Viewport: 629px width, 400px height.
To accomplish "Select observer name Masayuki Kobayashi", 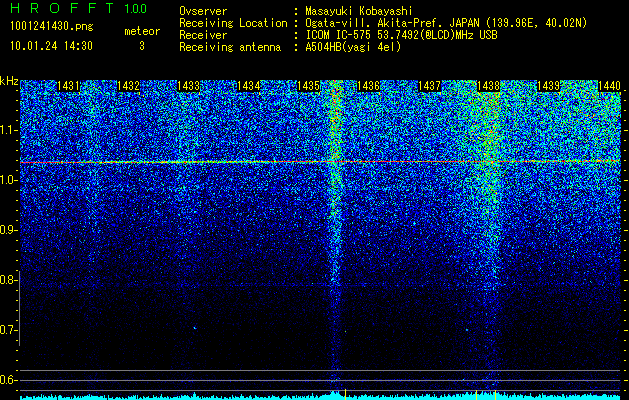I will [359, 11].
